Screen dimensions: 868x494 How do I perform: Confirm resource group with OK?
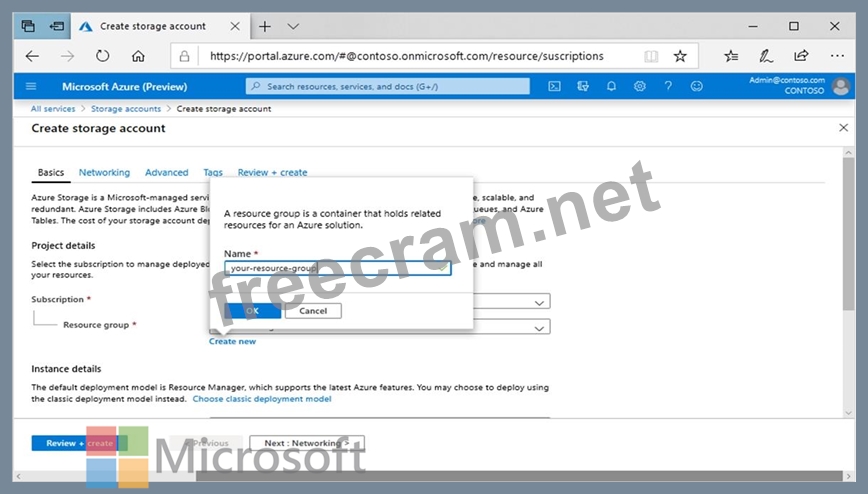tap(252, 311)
